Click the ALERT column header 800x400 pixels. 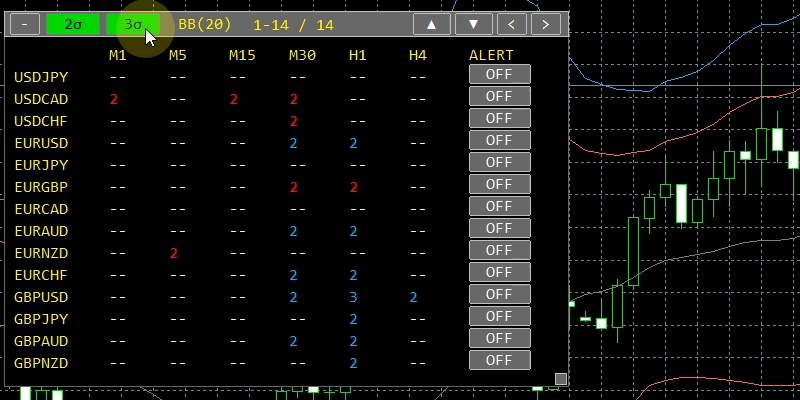point(491,55)
